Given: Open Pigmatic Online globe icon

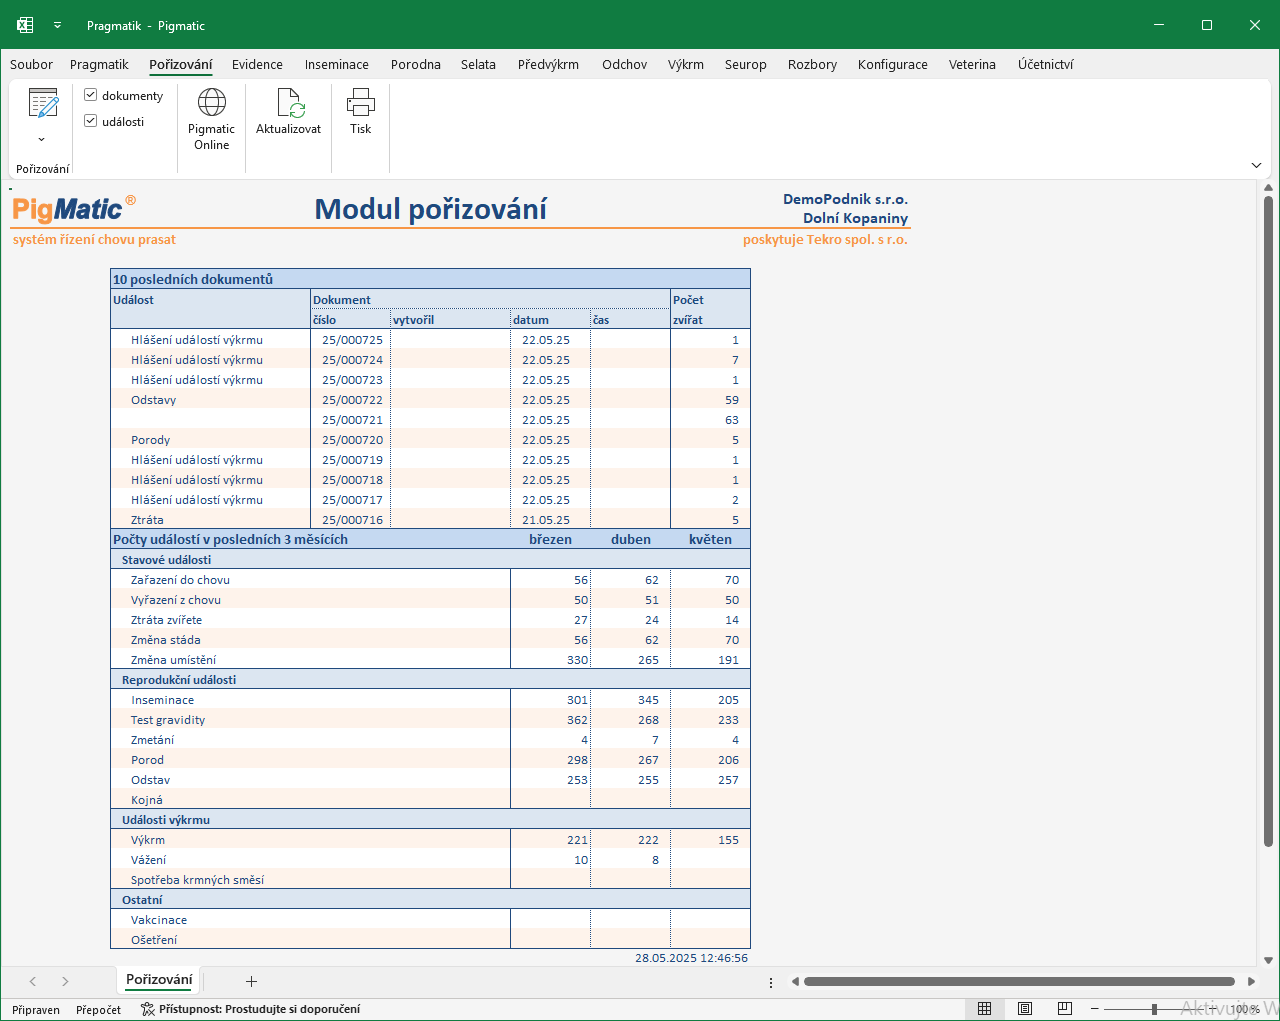Looking at the screenshot, I should point(211,102).
